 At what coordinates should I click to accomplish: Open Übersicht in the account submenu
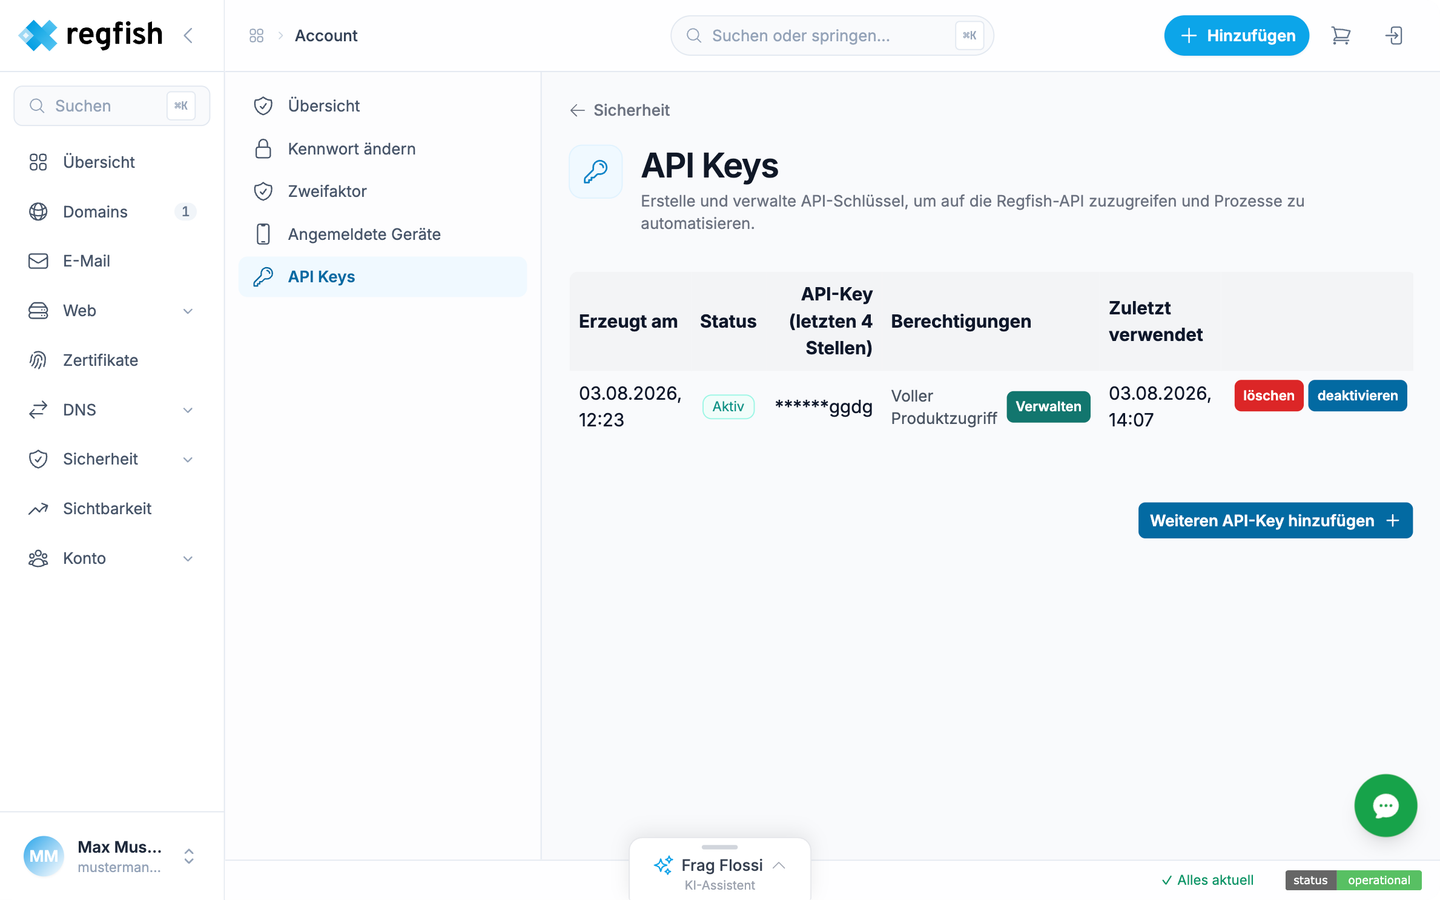tap(382, 106)
